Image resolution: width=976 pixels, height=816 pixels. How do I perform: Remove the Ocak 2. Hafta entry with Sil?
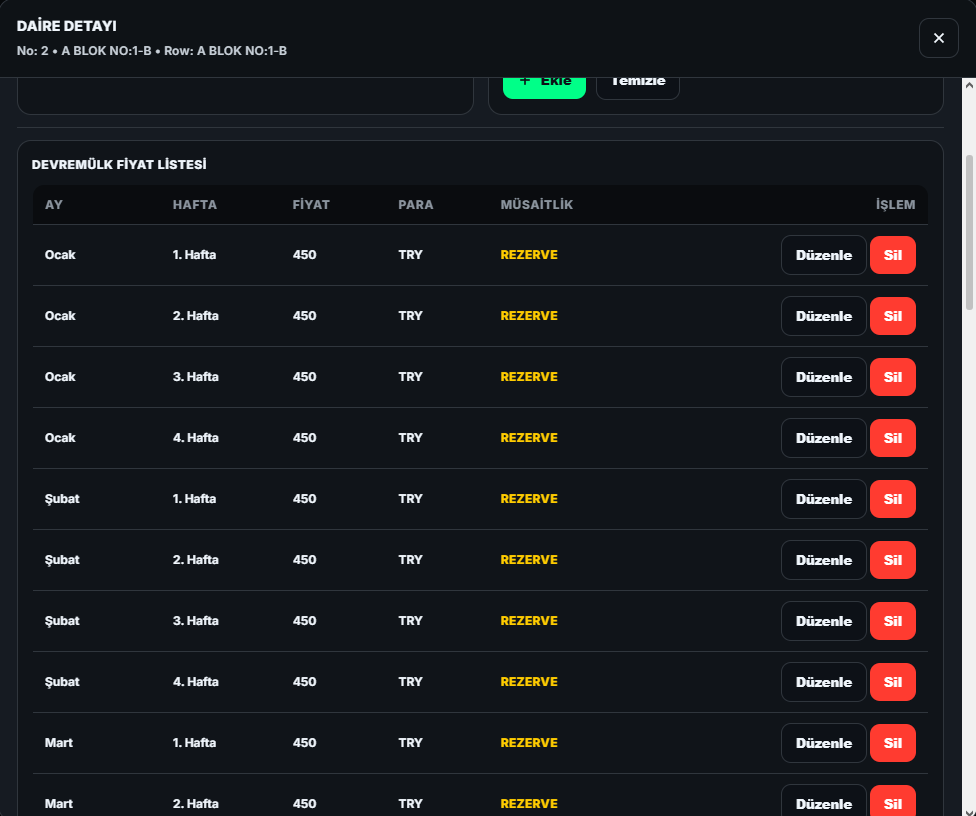coord(892,316)
